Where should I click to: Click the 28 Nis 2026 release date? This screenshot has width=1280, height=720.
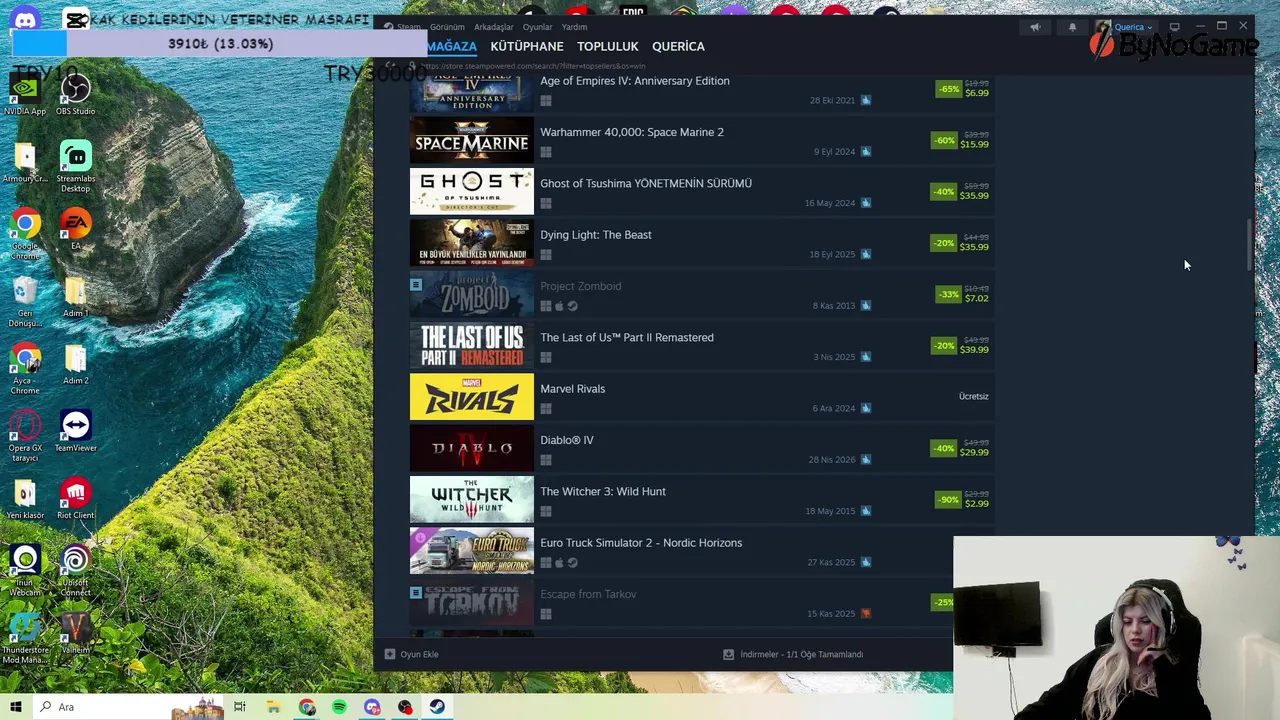point(833,460)
